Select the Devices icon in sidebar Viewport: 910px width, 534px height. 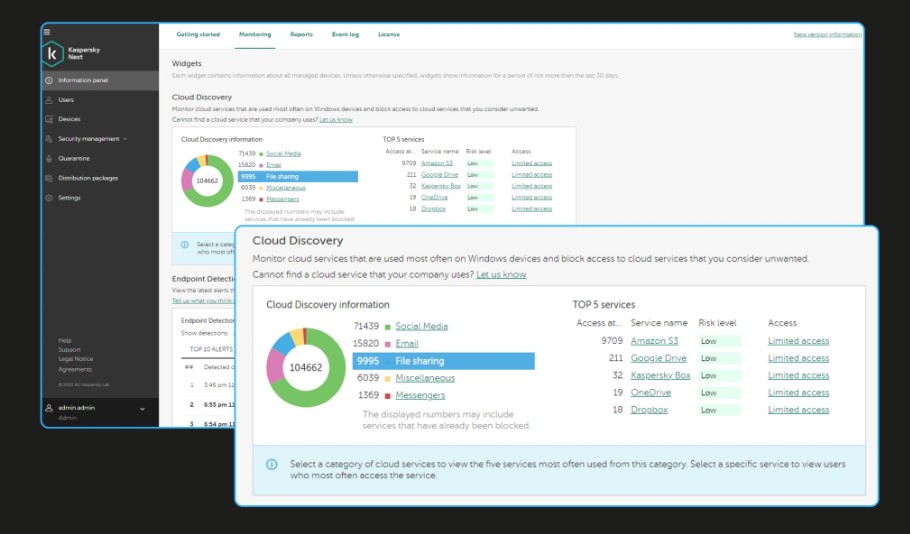pyautogui.click(x=49, y=119)
